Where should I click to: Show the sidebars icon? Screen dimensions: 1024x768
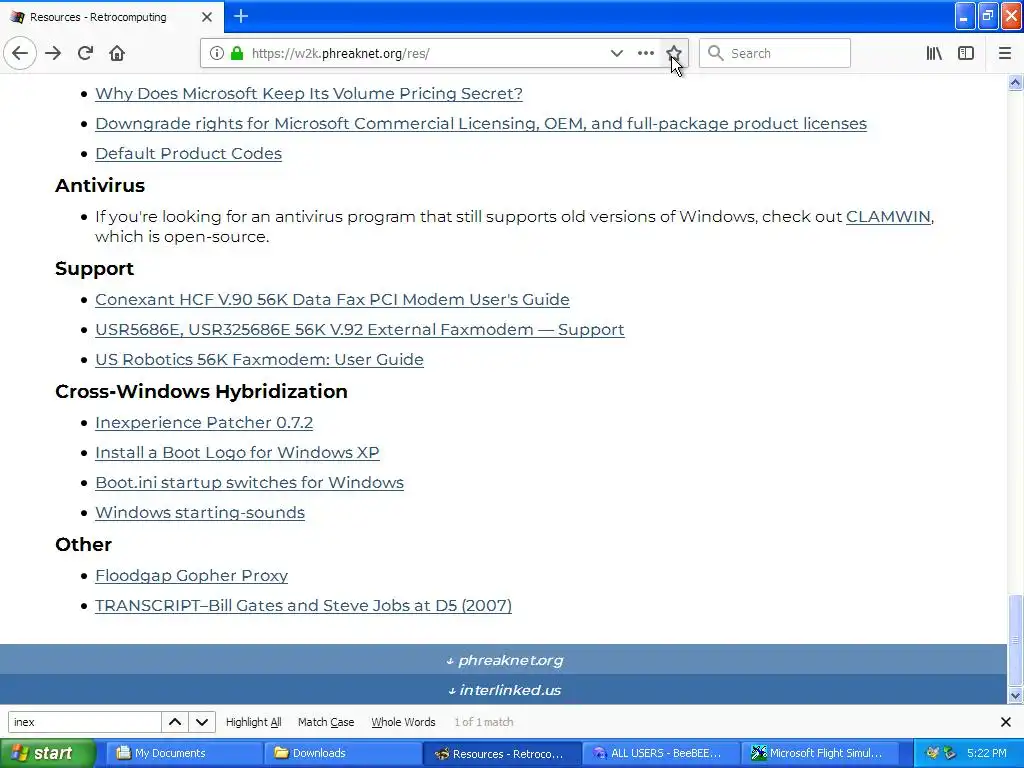click(x=966, y=54)
